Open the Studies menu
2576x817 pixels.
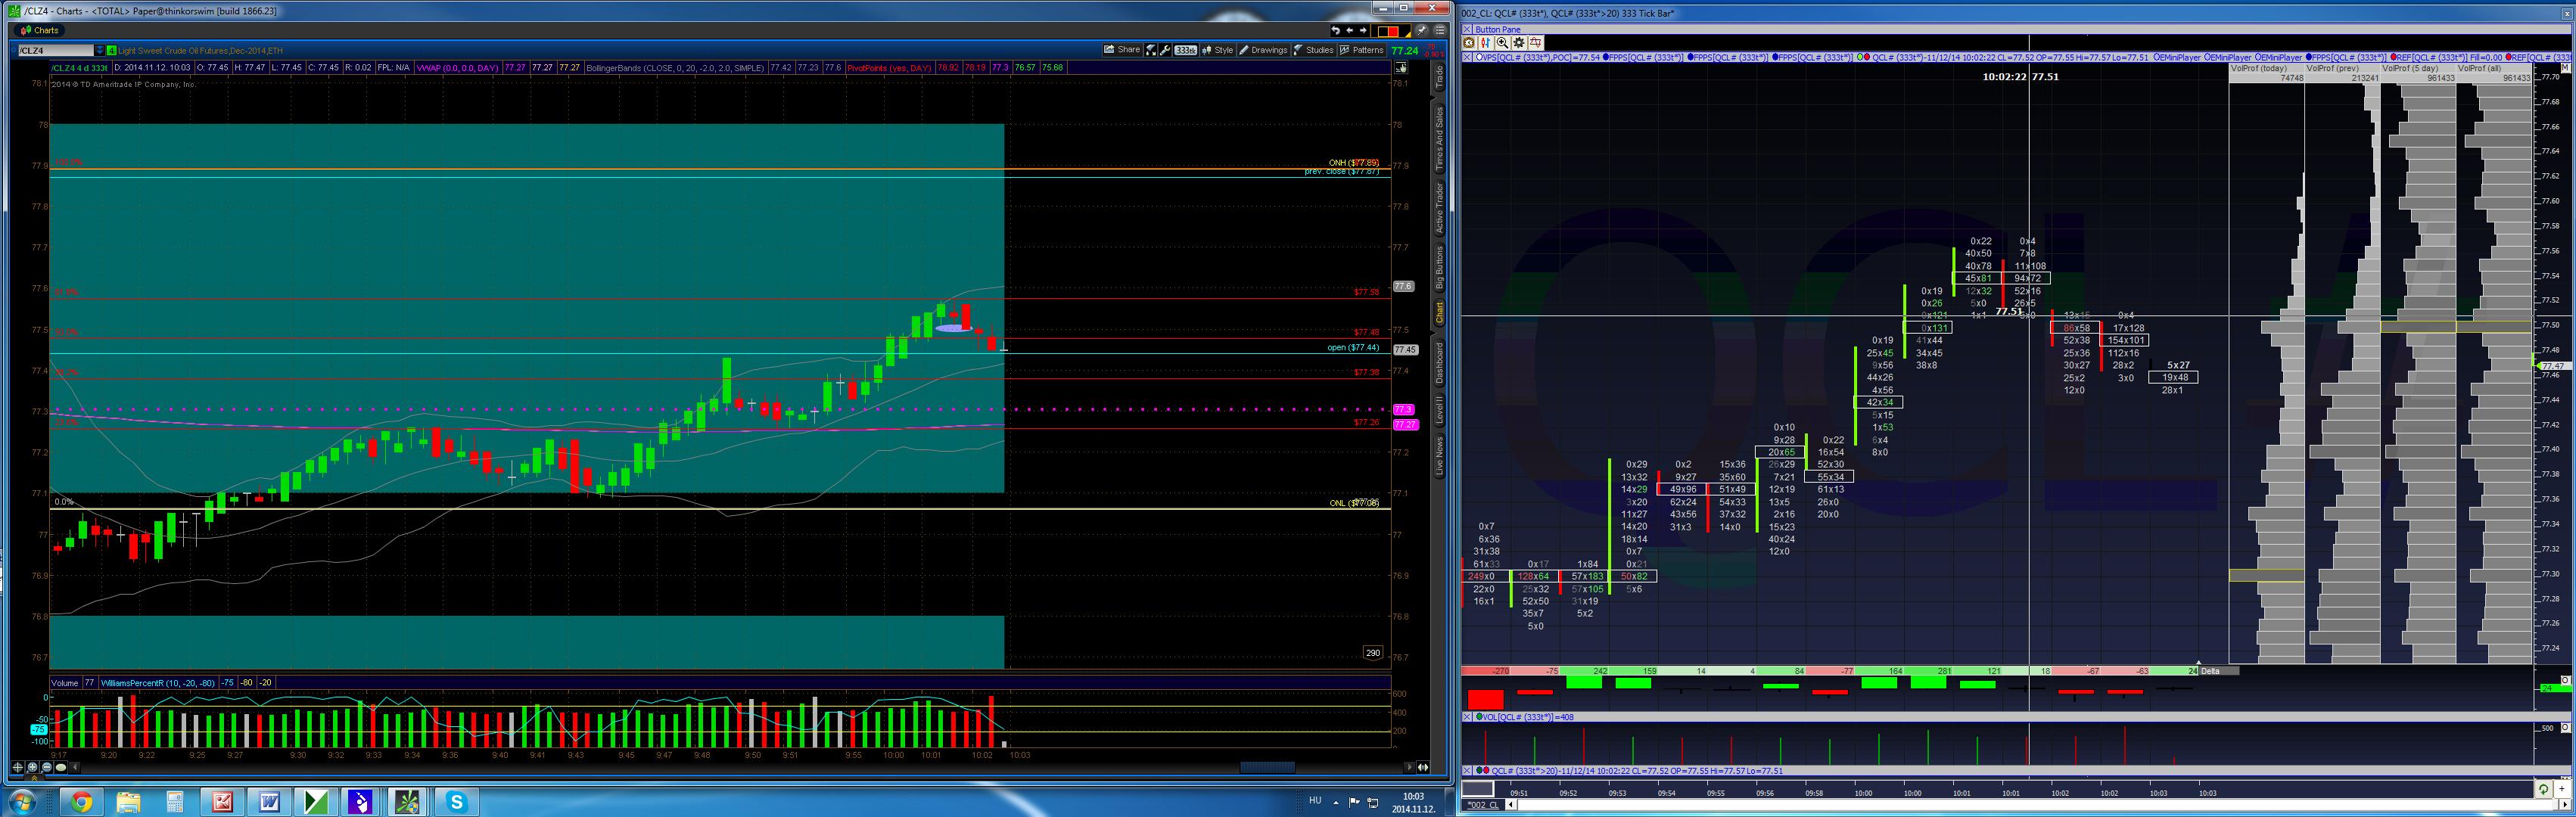tap(1313, 50)
